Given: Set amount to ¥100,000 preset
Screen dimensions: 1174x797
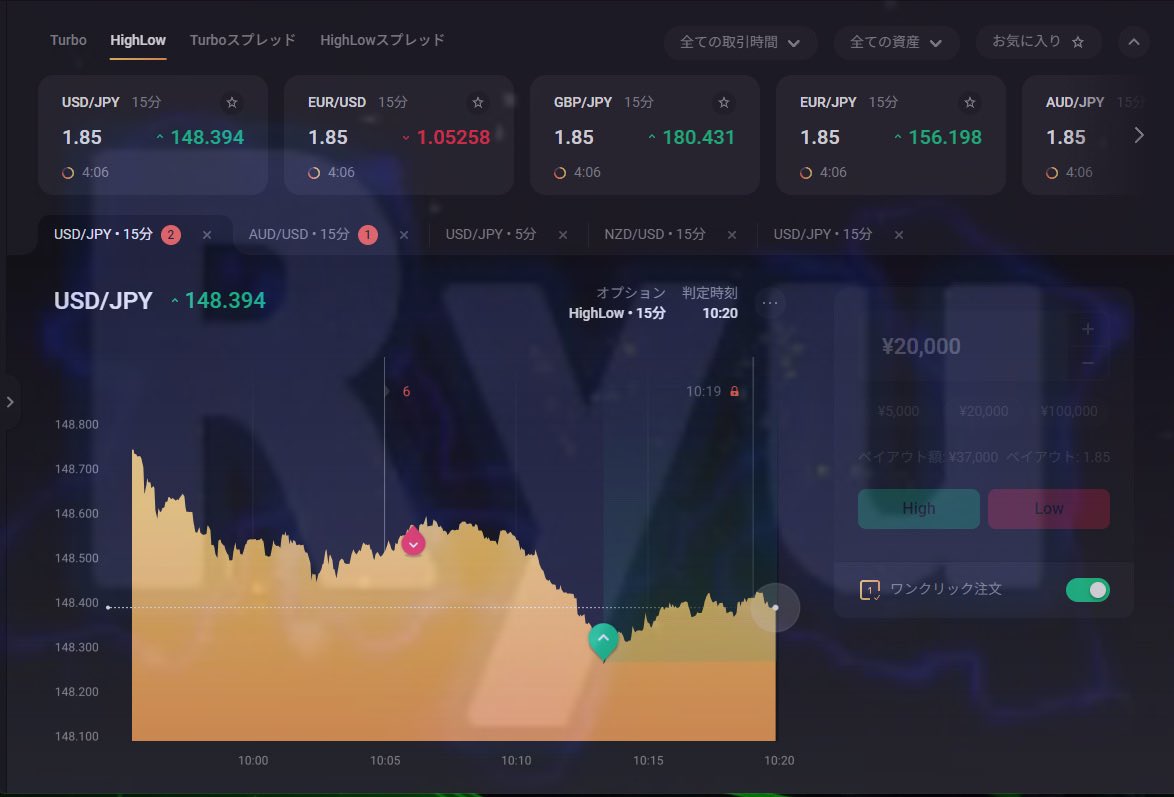Looking at the screenshot, I should [x=1068, y=411].
